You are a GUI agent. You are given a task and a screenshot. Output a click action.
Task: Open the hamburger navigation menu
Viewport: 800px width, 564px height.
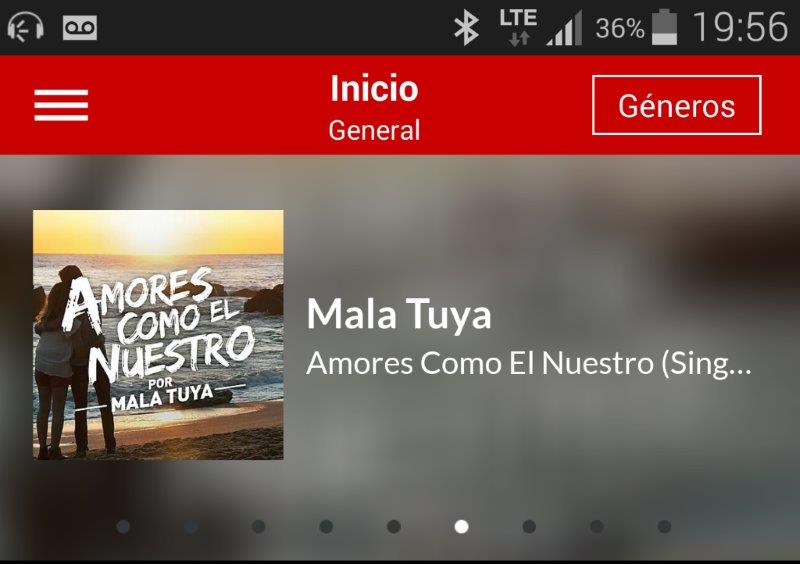(x=61, y=105)
